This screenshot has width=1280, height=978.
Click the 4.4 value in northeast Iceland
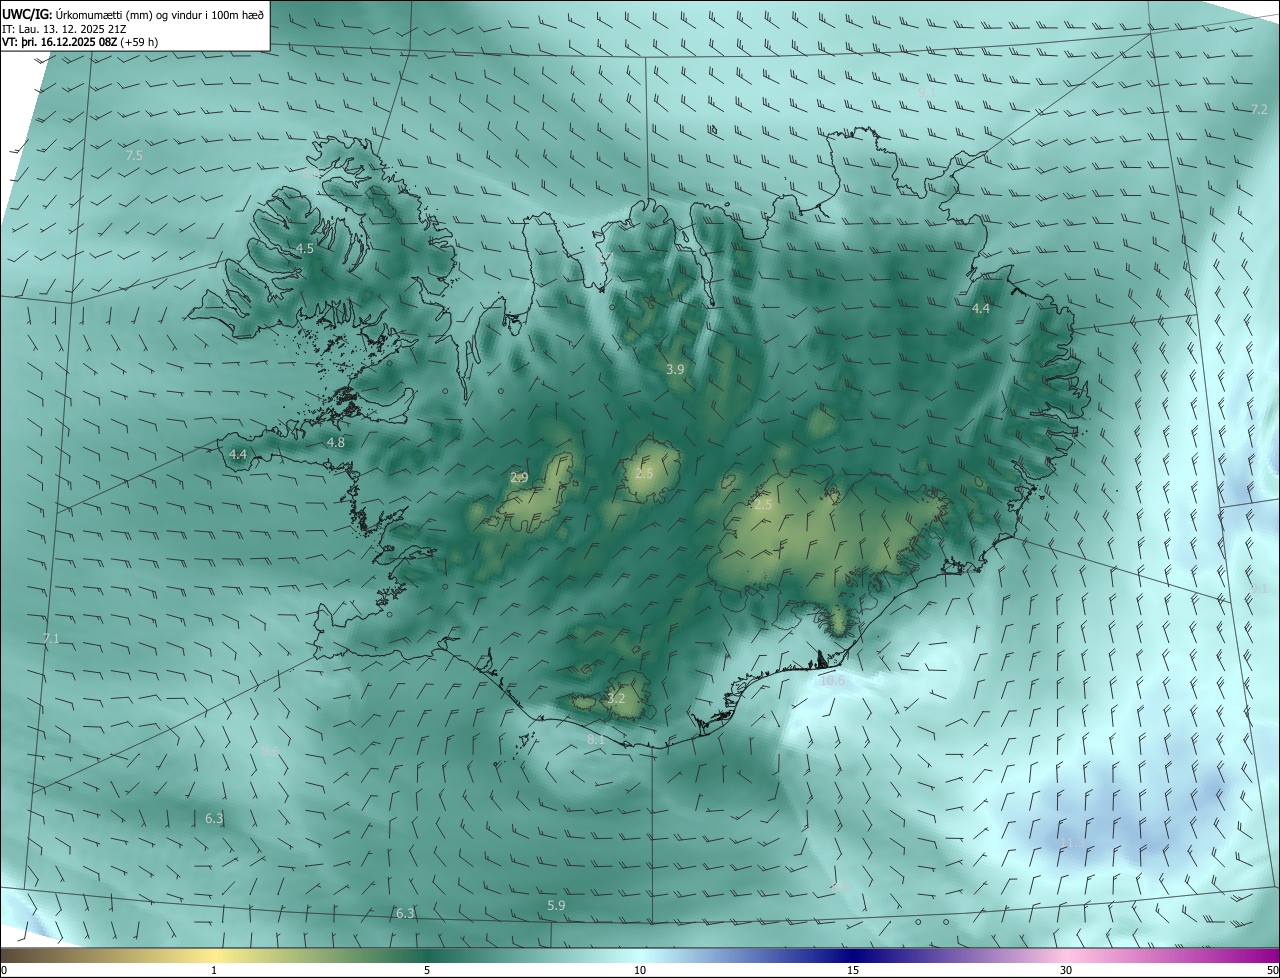click(981, 309)
